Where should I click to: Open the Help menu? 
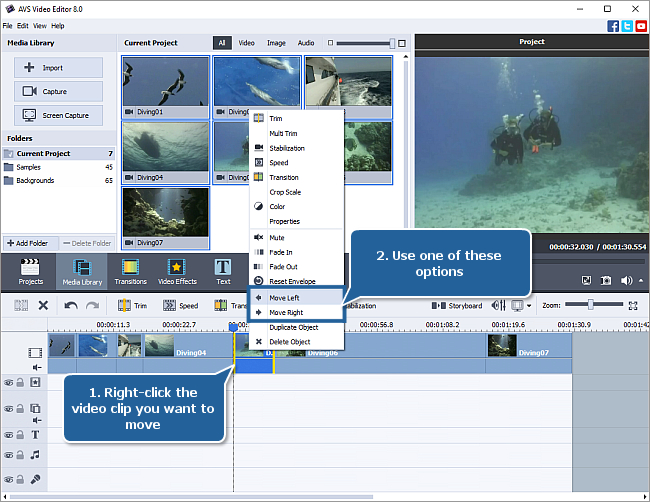[x=58, y=26]
